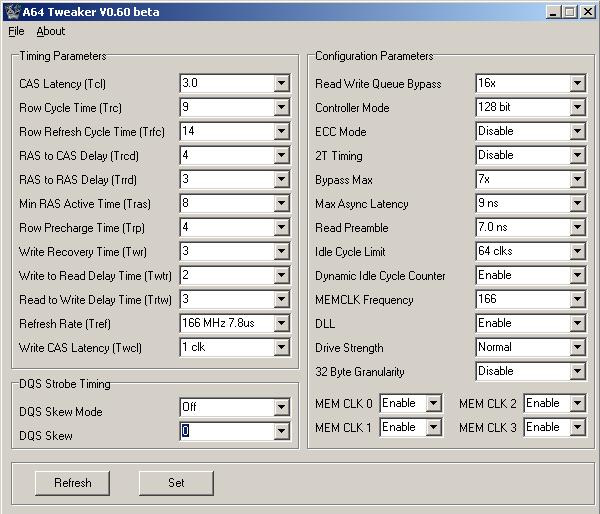Click the Refresh button
The height and width of the screenshot is (514, 600).
click(x=72, y=483)
